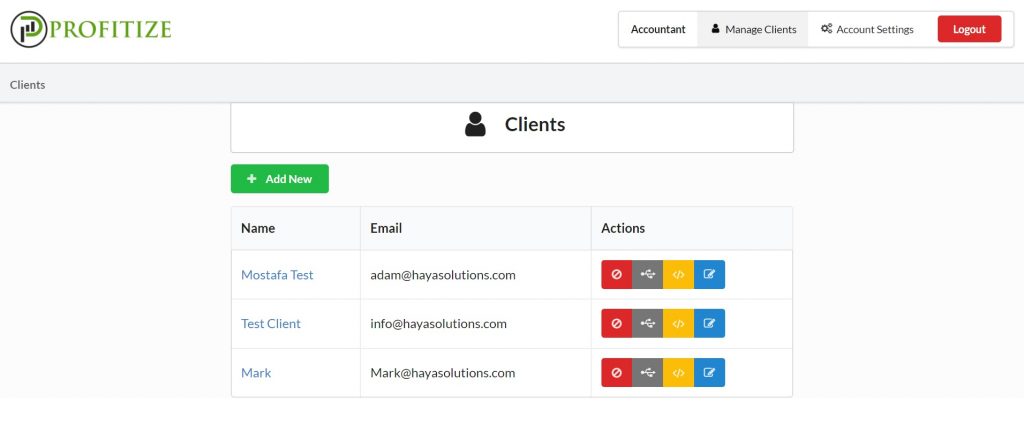Click gray USB icon for Mark

(647, 372)
